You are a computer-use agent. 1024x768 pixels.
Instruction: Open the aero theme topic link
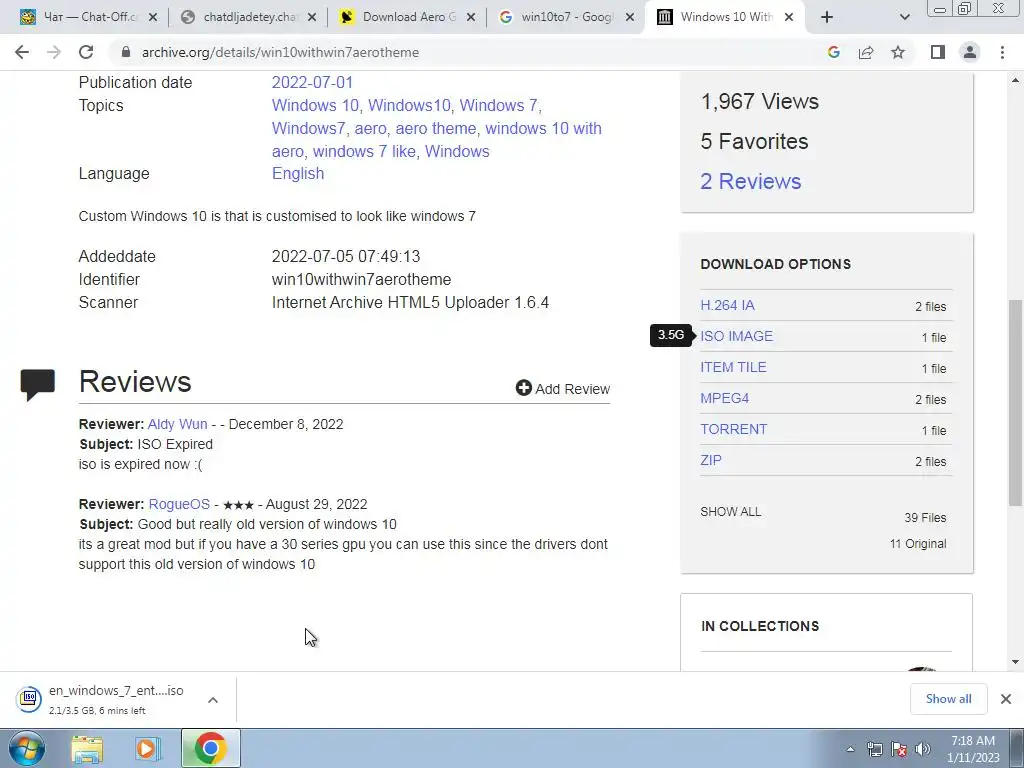click(436, 128)
